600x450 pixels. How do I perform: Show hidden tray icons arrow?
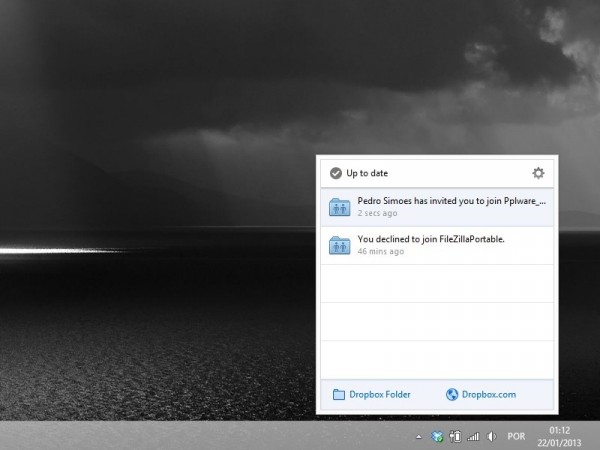[419, 436]
